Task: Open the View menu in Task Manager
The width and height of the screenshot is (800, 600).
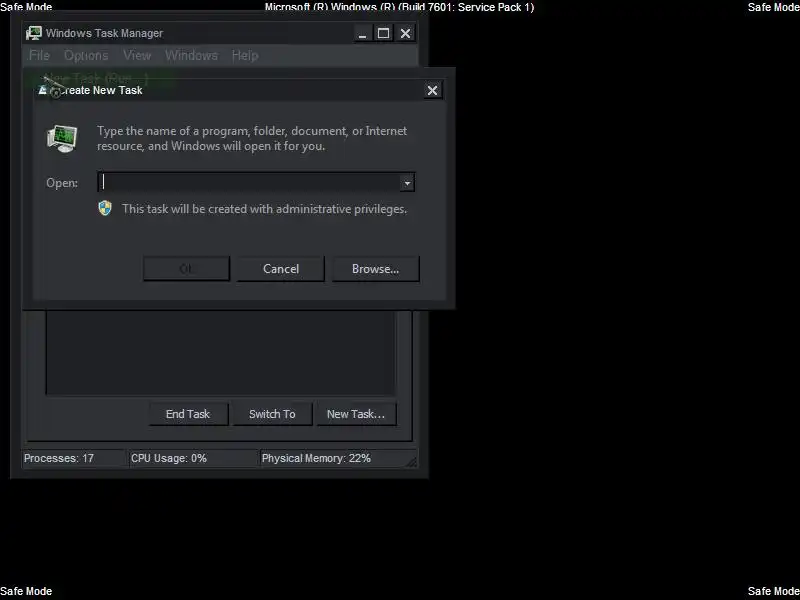Action: point(137,55)
